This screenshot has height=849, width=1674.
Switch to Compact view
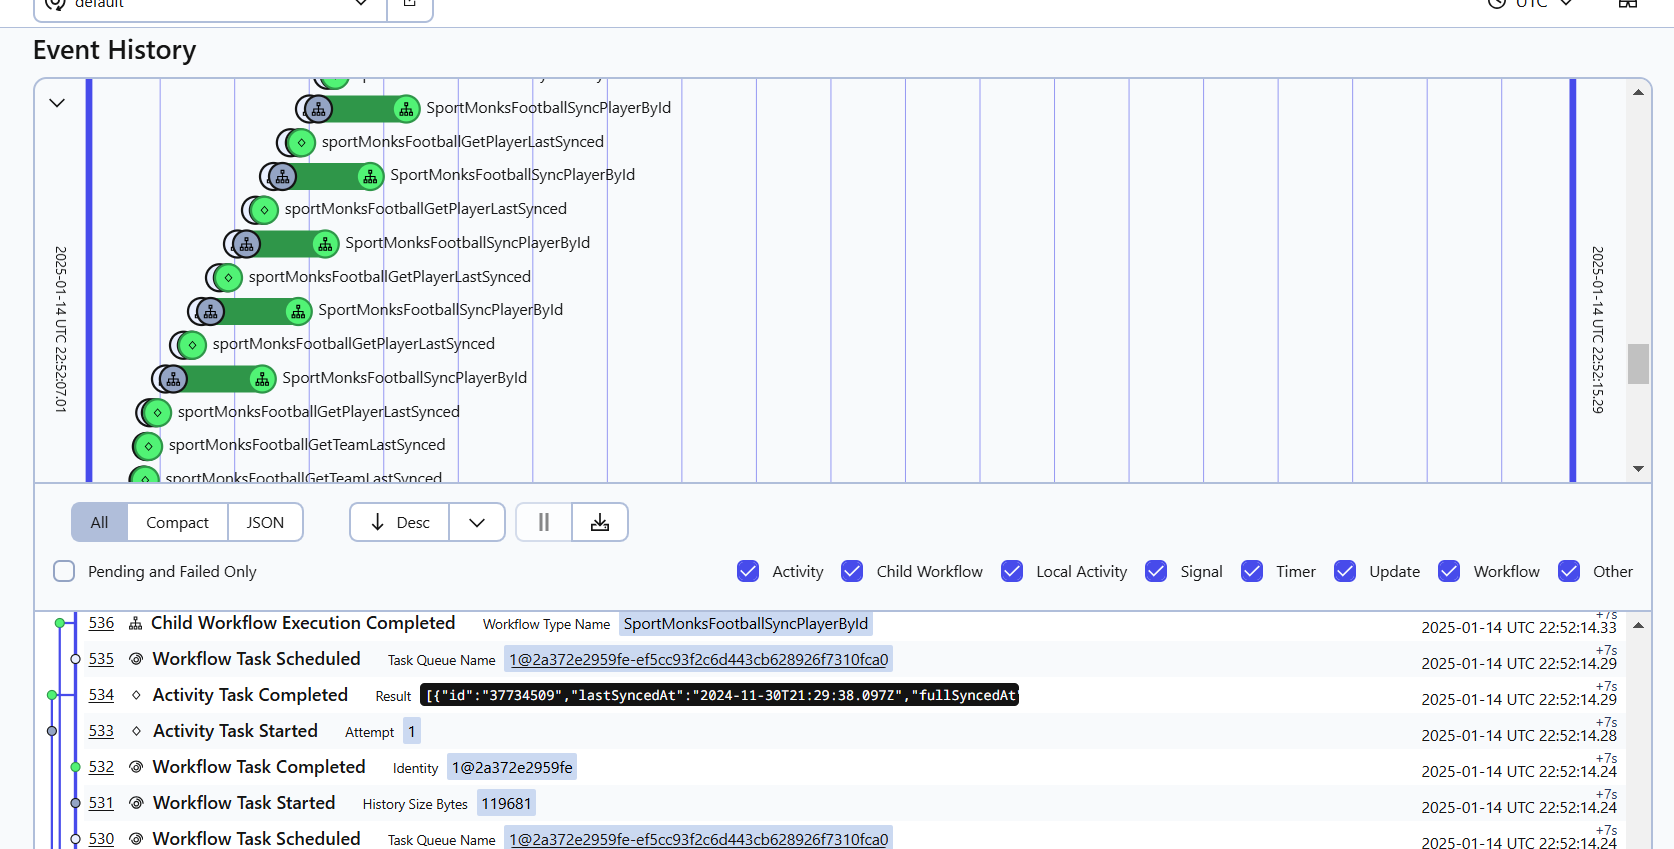[x=177, y=522]
